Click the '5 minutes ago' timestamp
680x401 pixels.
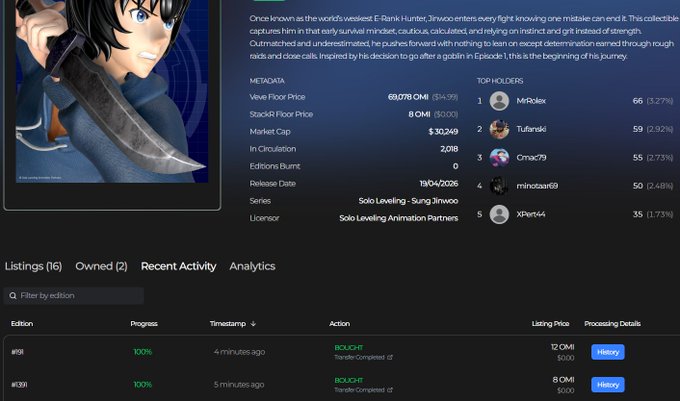tap(239, 385)
